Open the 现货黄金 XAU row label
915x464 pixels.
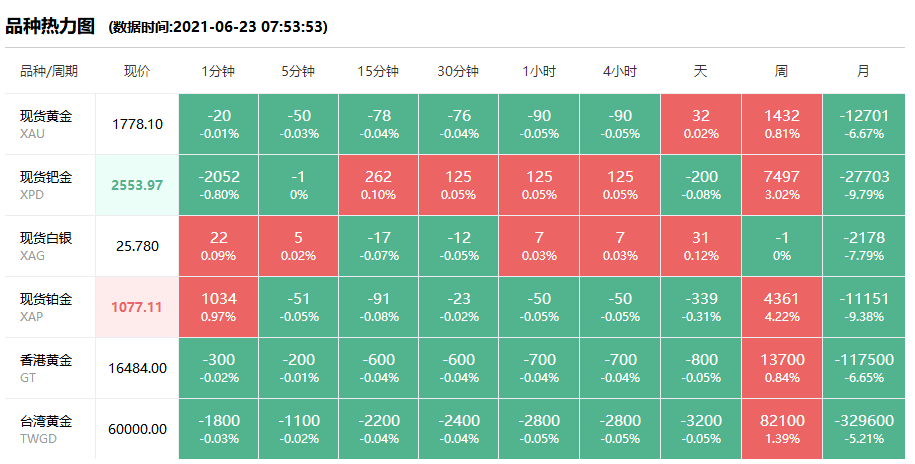tap(48, 124)
